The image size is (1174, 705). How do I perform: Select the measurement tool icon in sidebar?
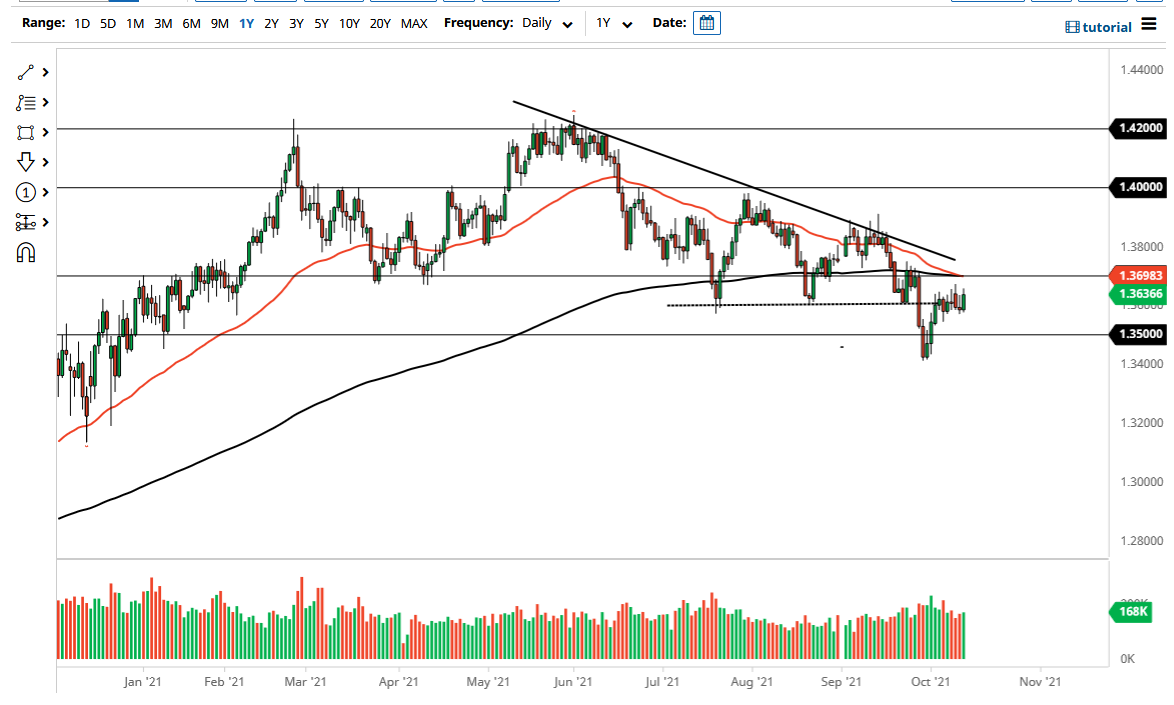point(25,222)
